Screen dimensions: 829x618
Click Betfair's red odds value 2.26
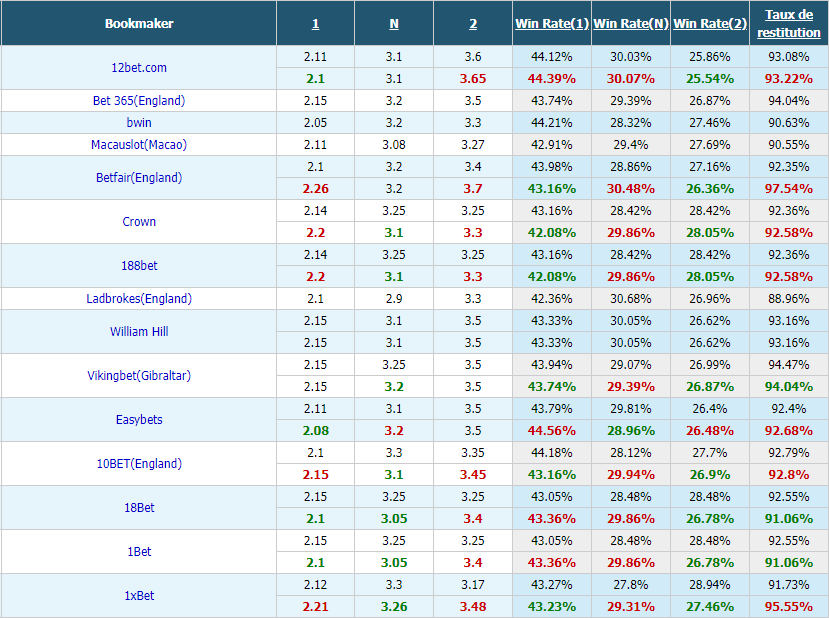(315, 189)
